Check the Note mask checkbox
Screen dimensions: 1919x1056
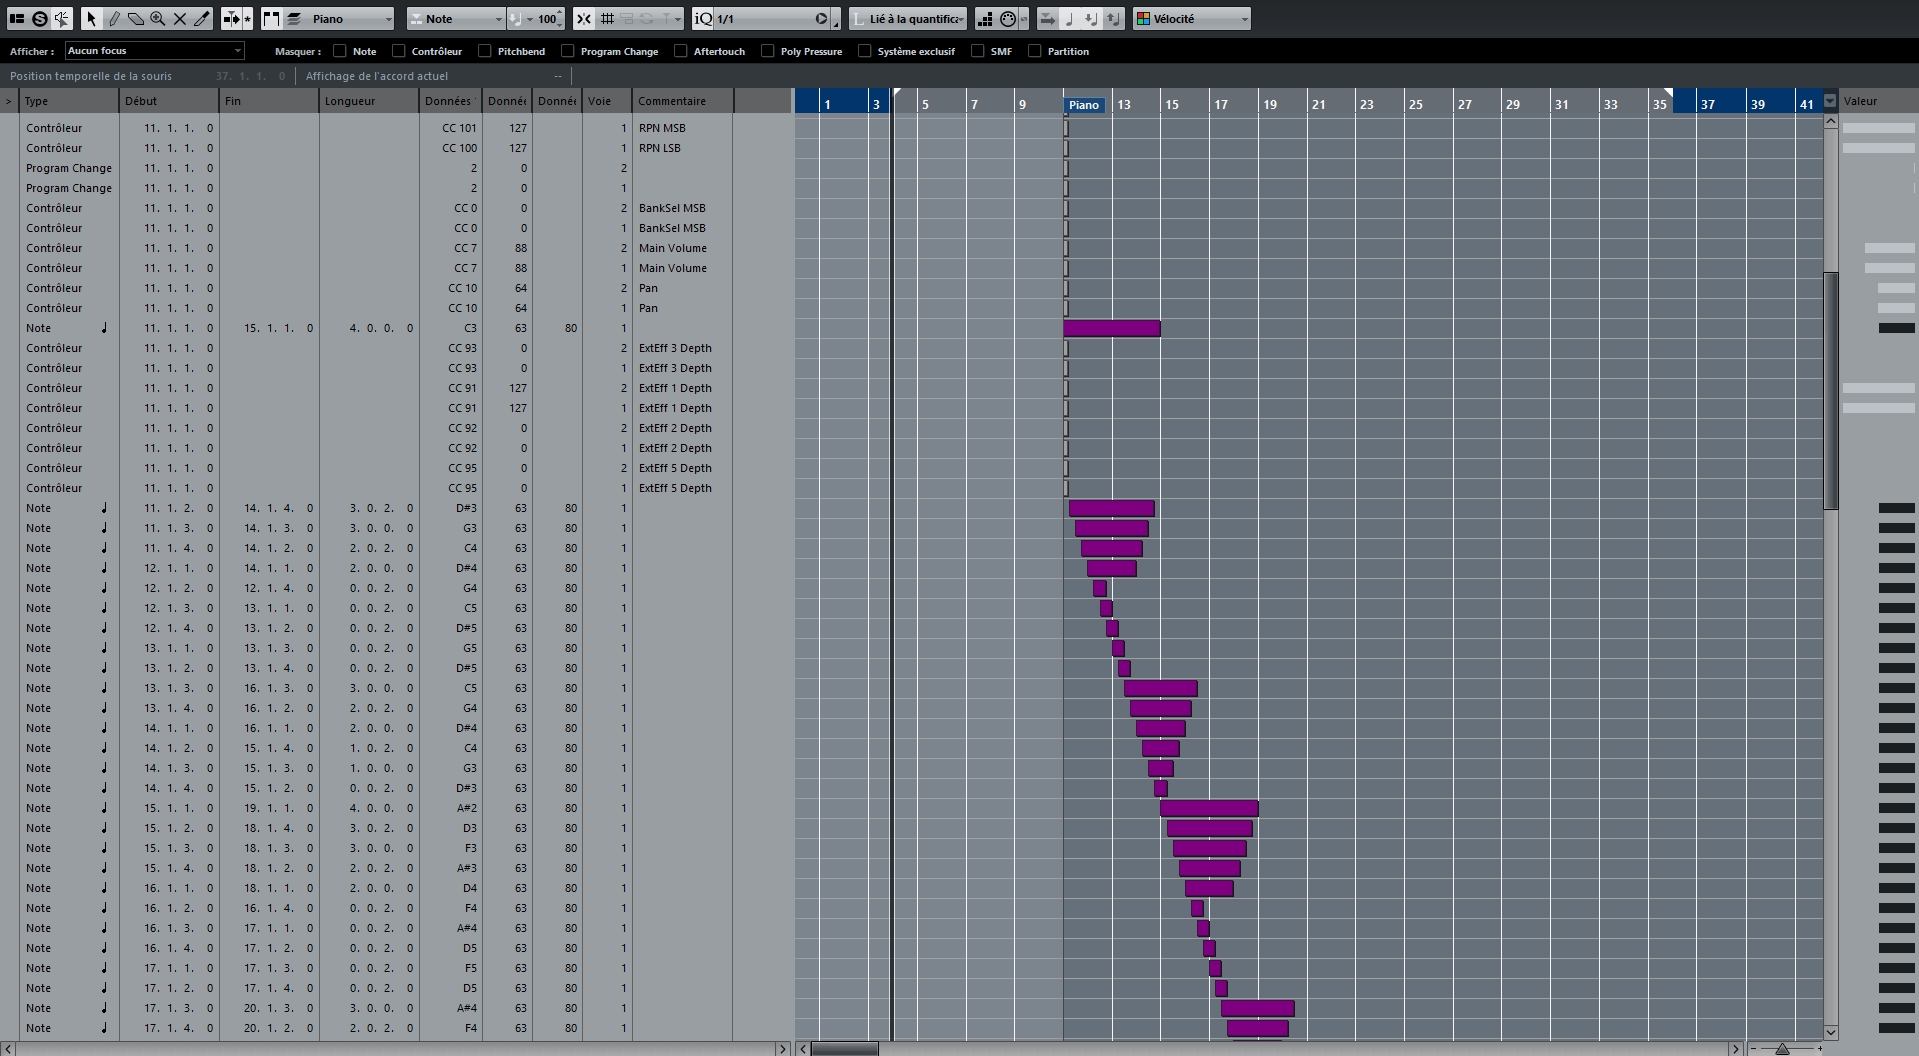click(x=340, y=51)
